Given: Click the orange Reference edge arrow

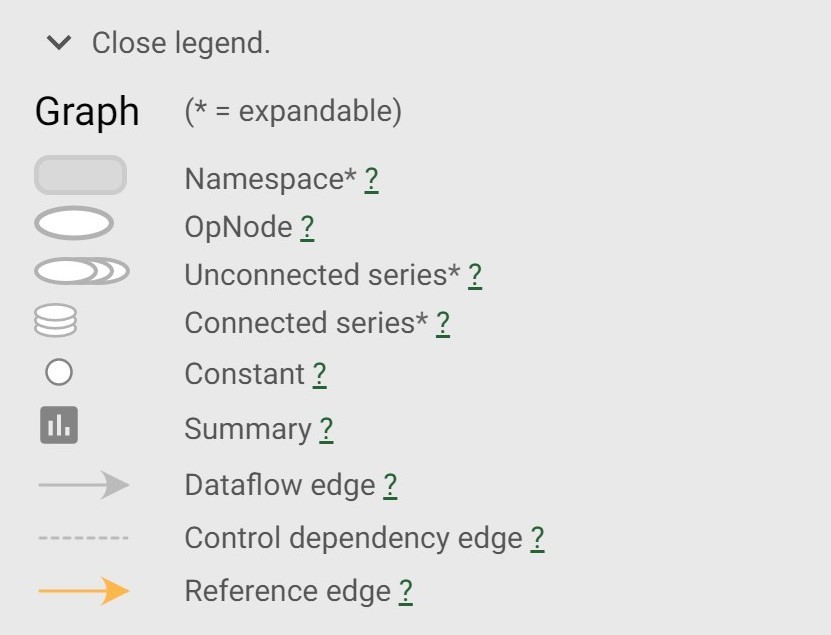Looking at the screenshot, I should pyautogui.click(x=84, y=590).
